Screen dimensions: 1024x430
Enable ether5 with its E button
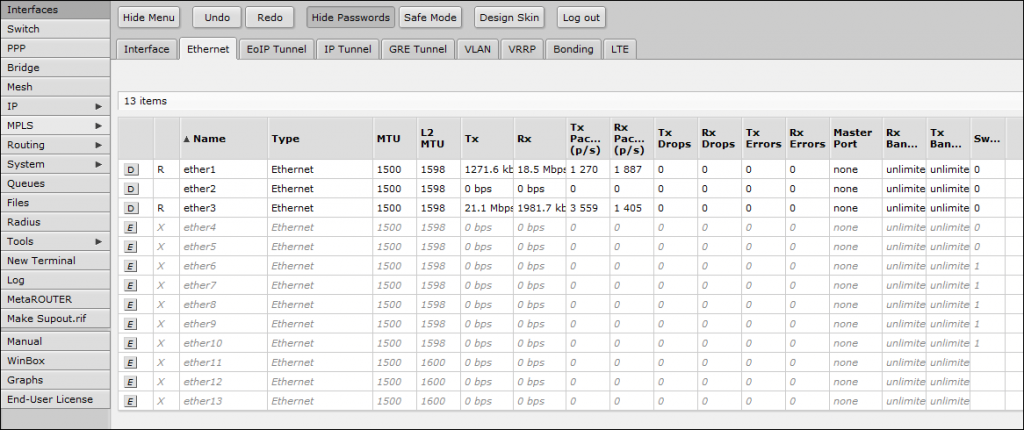(x=131, y=247)
